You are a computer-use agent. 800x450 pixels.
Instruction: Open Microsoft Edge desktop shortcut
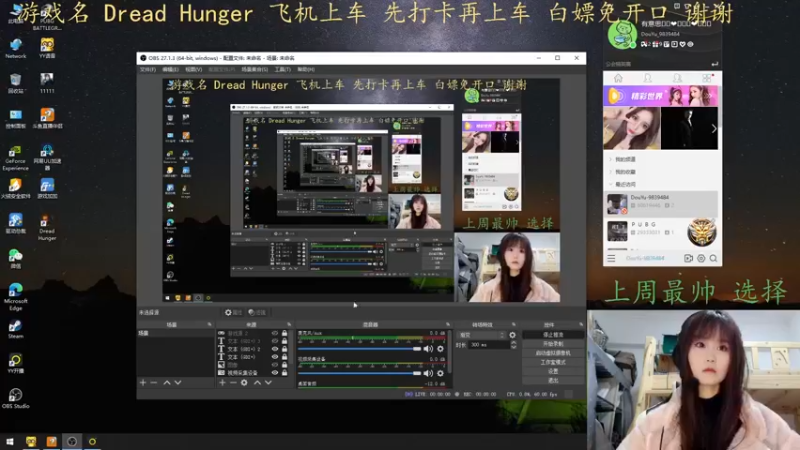pyautogui.click(x=15, y=296)
